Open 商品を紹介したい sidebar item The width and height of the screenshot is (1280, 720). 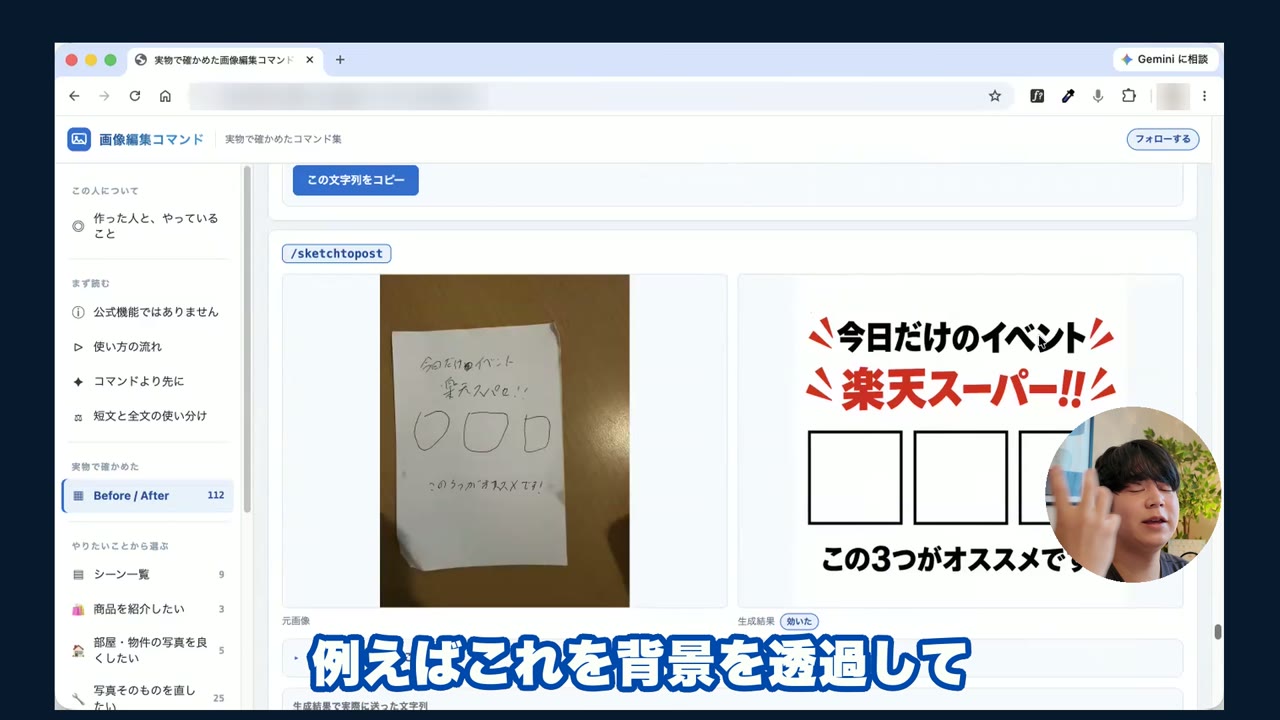coord(148,609)
